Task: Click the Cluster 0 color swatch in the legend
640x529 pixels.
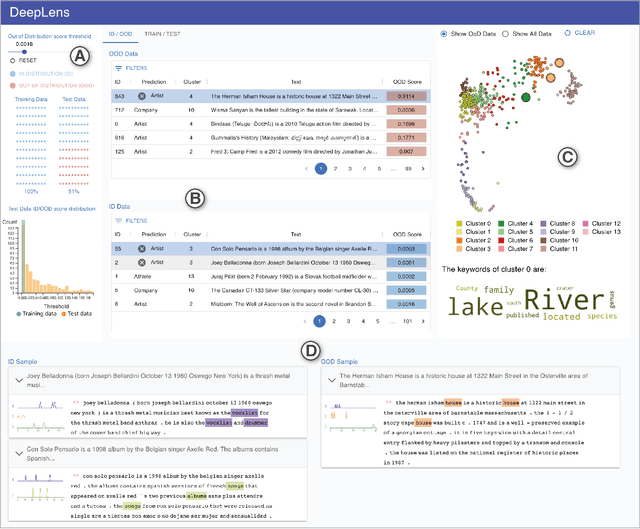Action: (459, 224)
